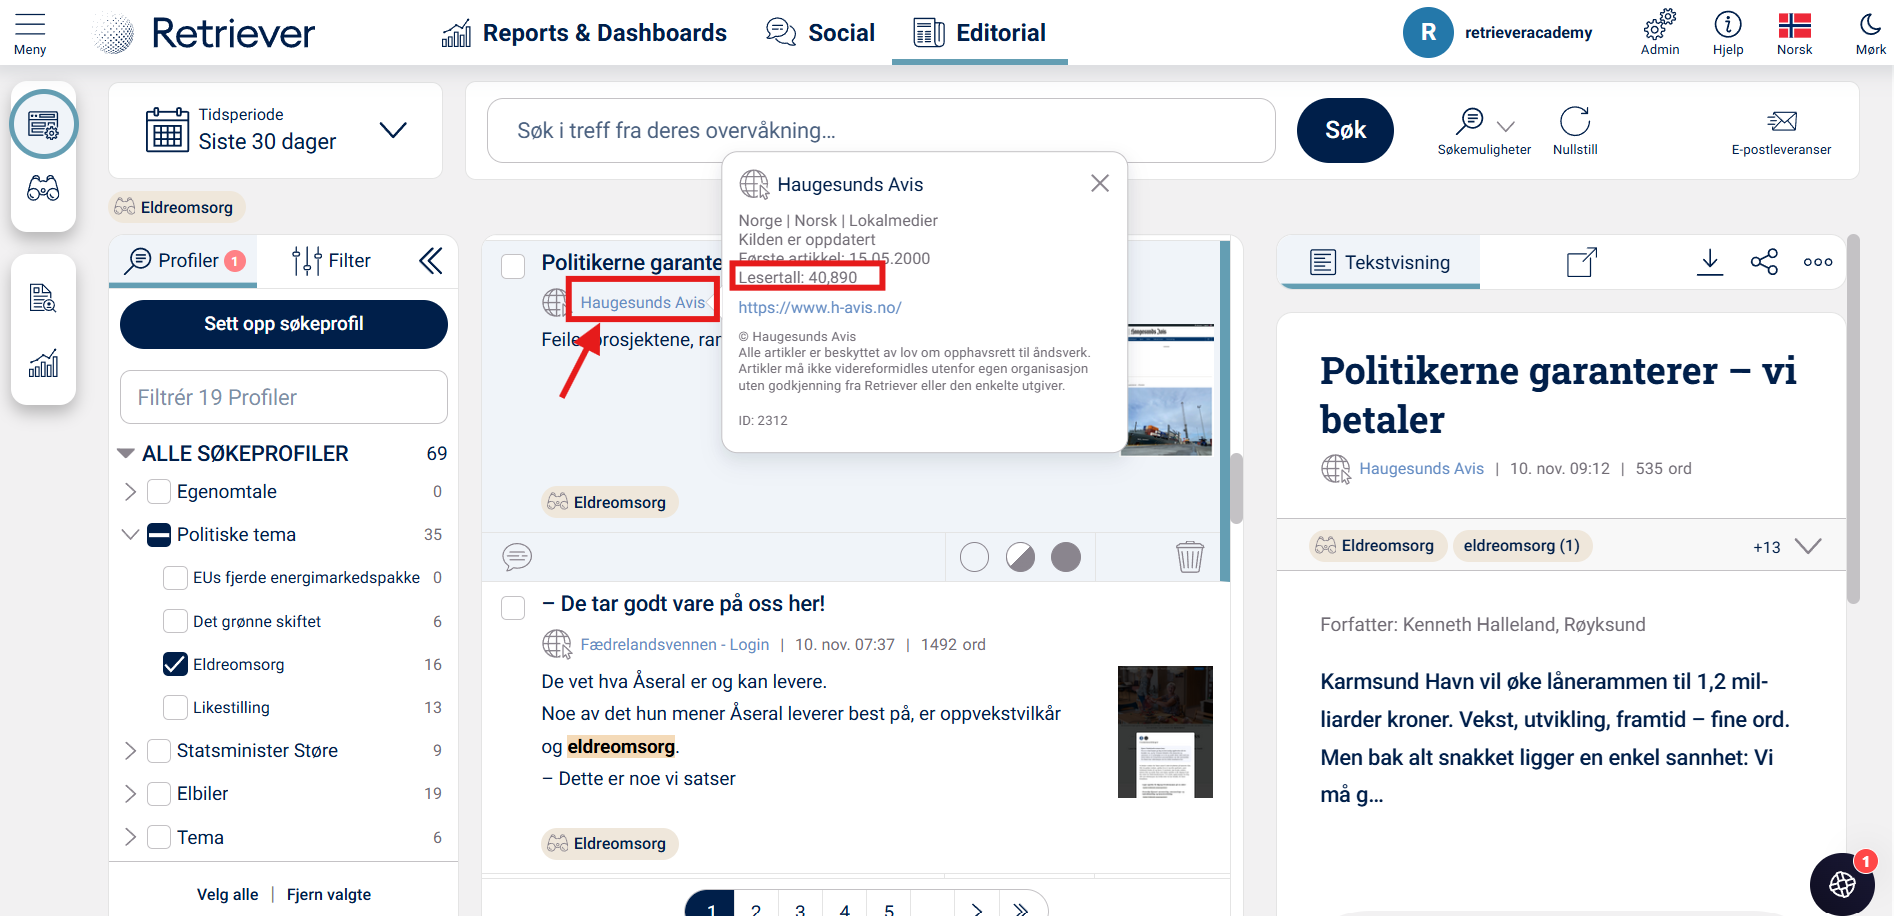The image size is (1894, 916).
Task: Open the h-avis.no link in popup
Action: 820,308
